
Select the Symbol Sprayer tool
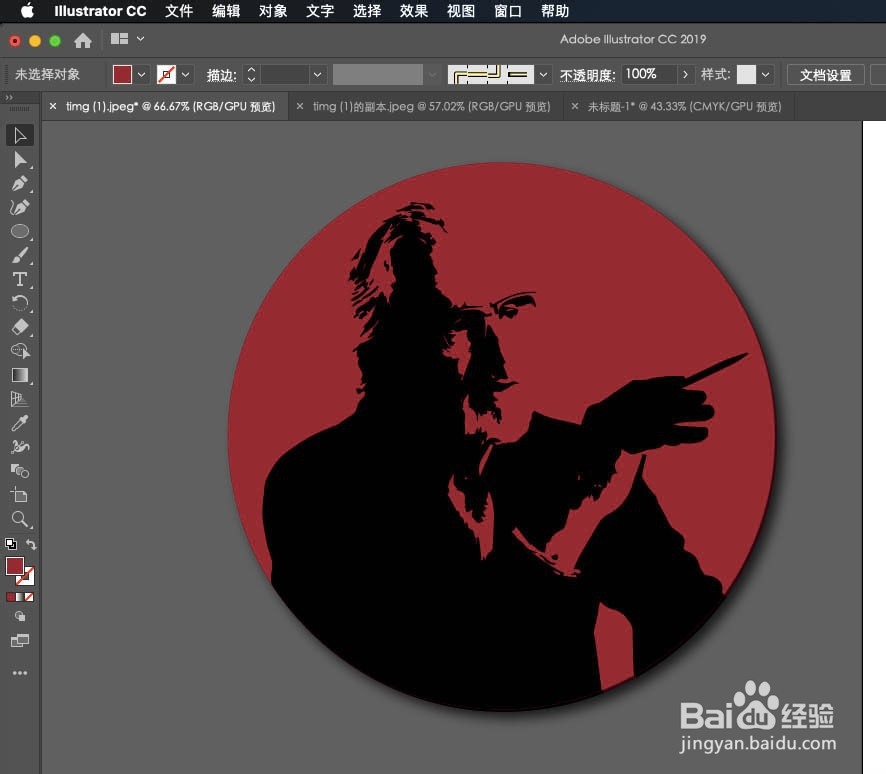(20, 447)
